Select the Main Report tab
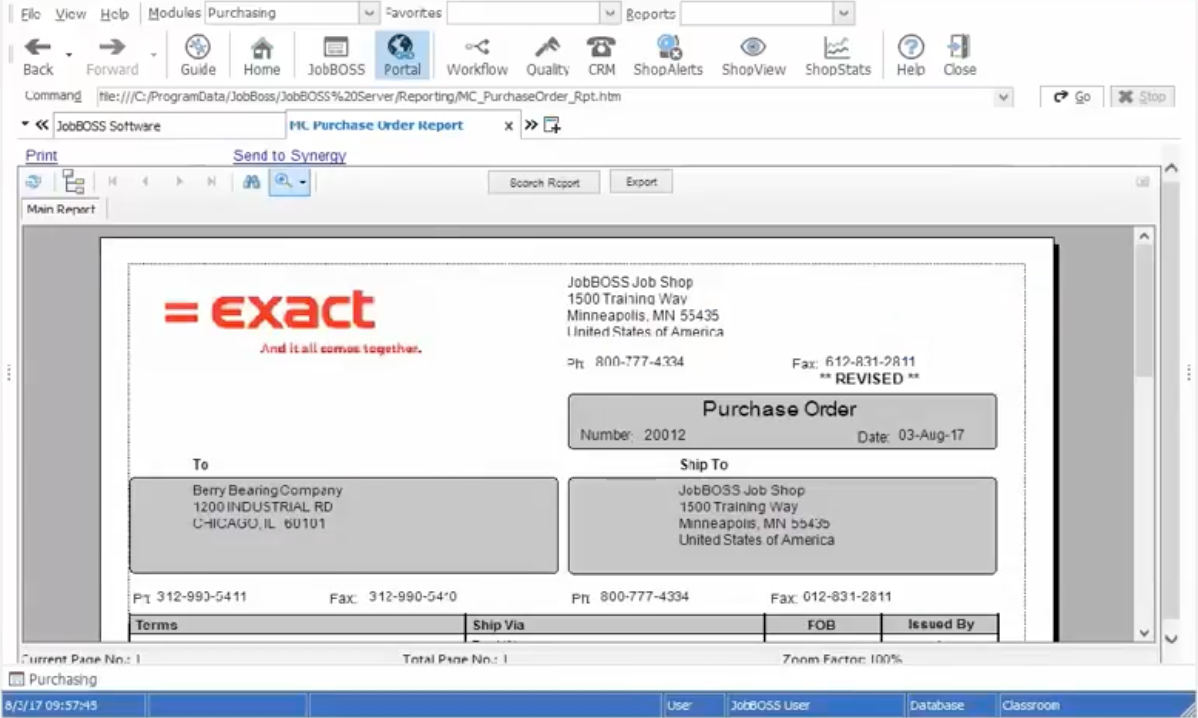 pos(61,209)
